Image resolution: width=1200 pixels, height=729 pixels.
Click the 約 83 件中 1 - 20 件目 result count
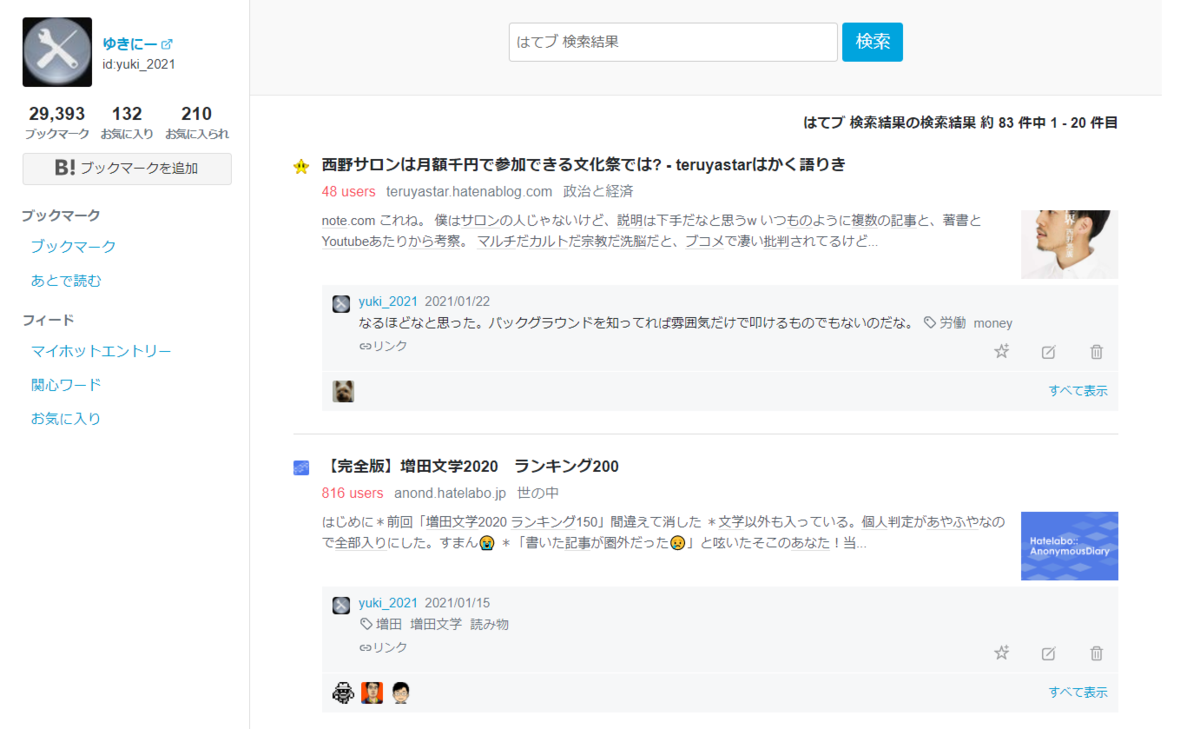coord(1048,123)
